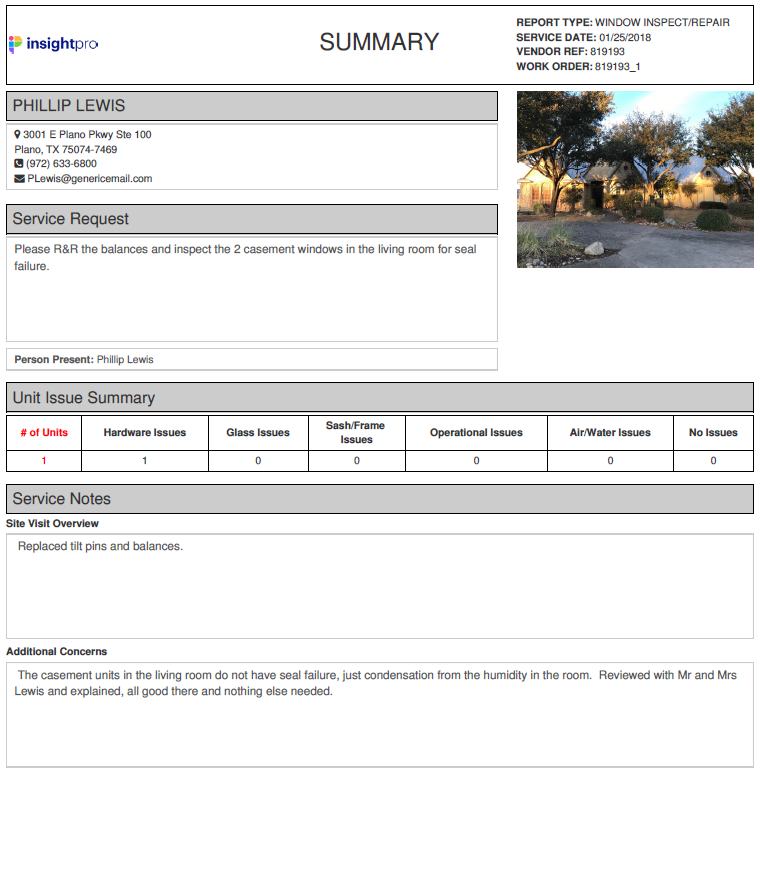
Task: Click the PHILLIP LEWIS name header
Action: 252,106
